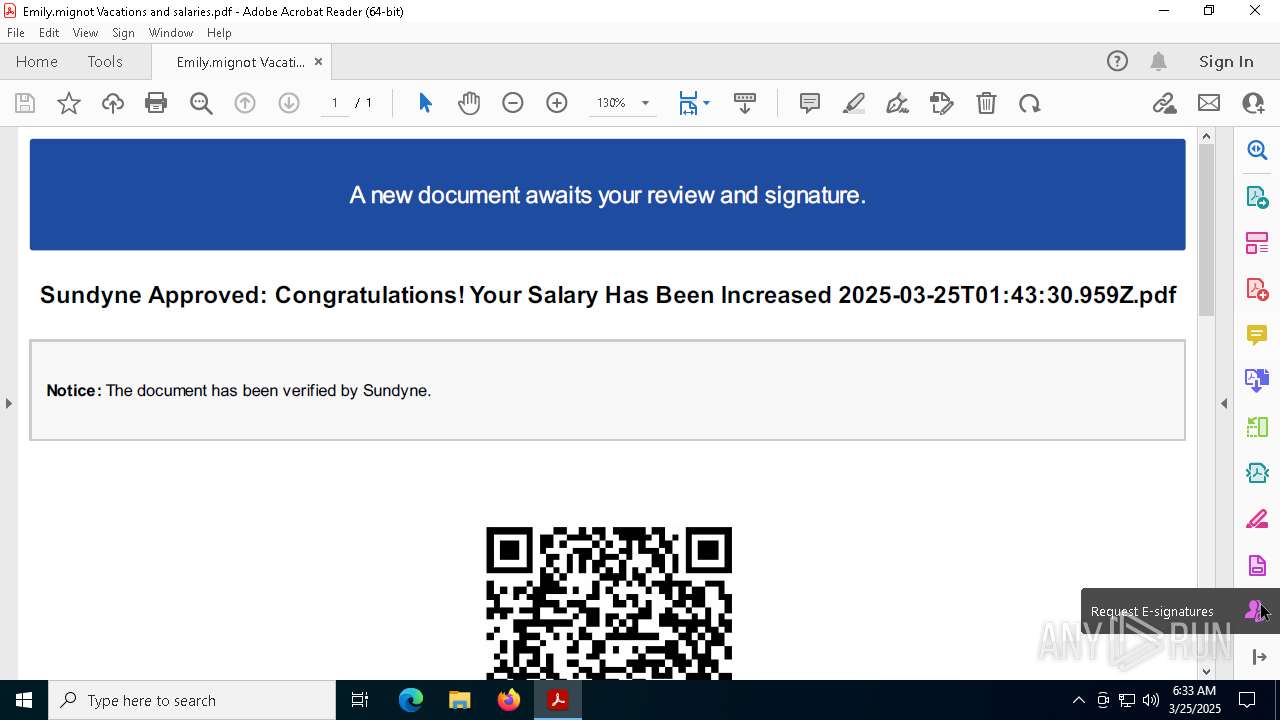1280x720 pixels.
Task: Open the Help menu
Action: point(219,33)
